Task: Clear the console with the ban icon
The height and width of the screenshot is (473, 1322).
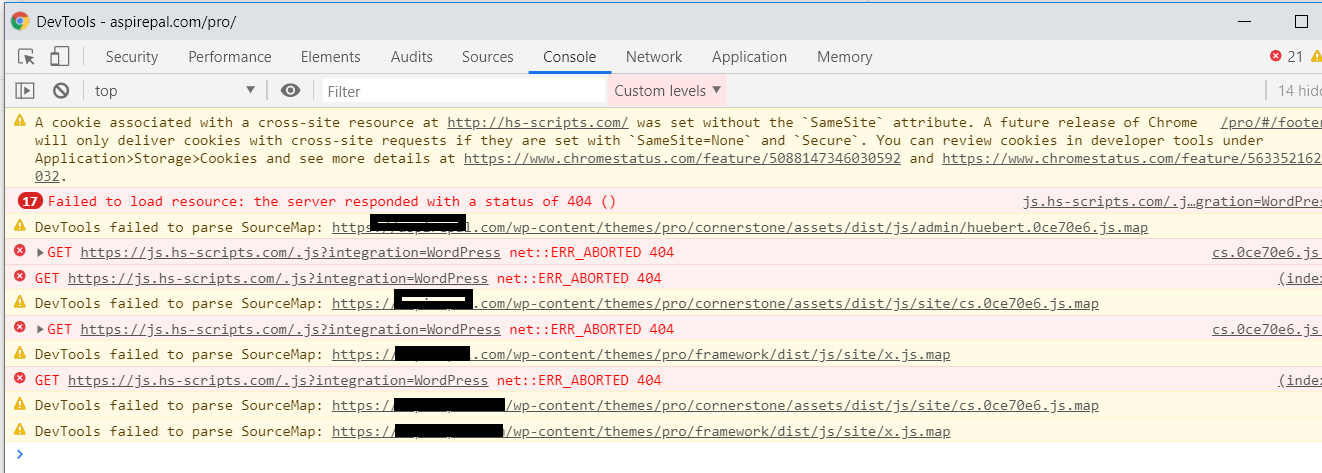Action: (x=61, y=91)
